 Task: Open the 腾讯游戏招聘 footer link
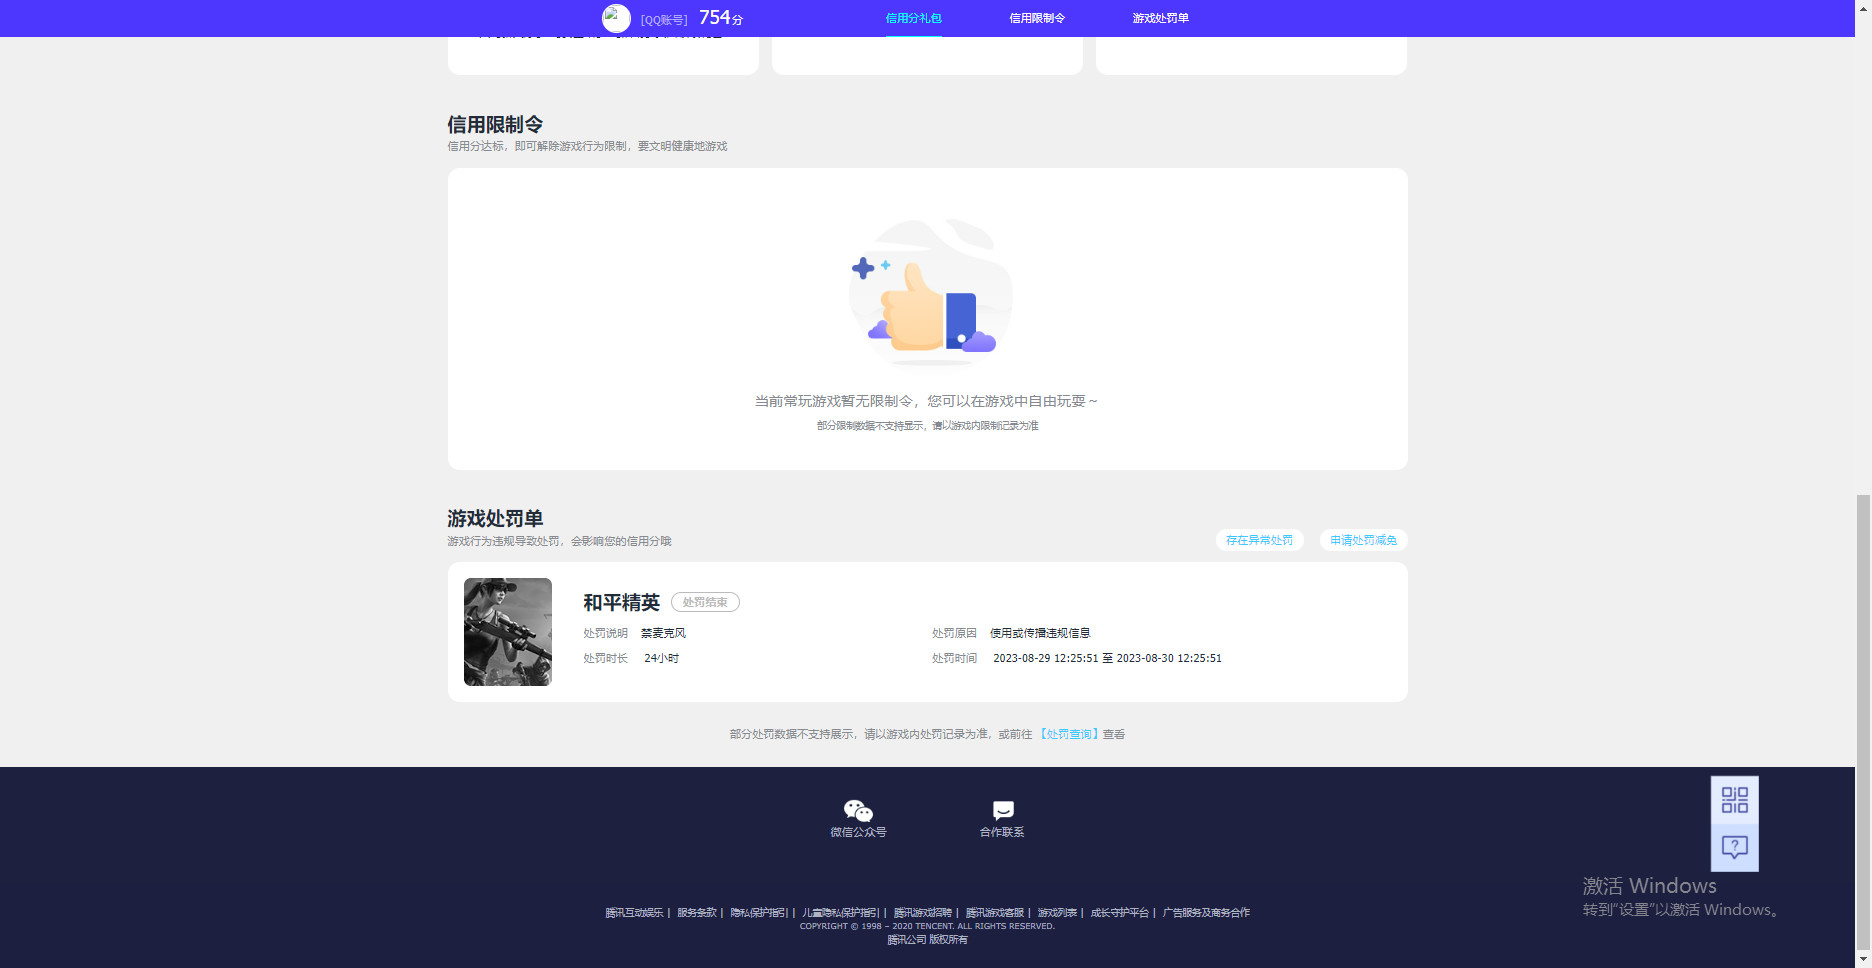[923, 913]
